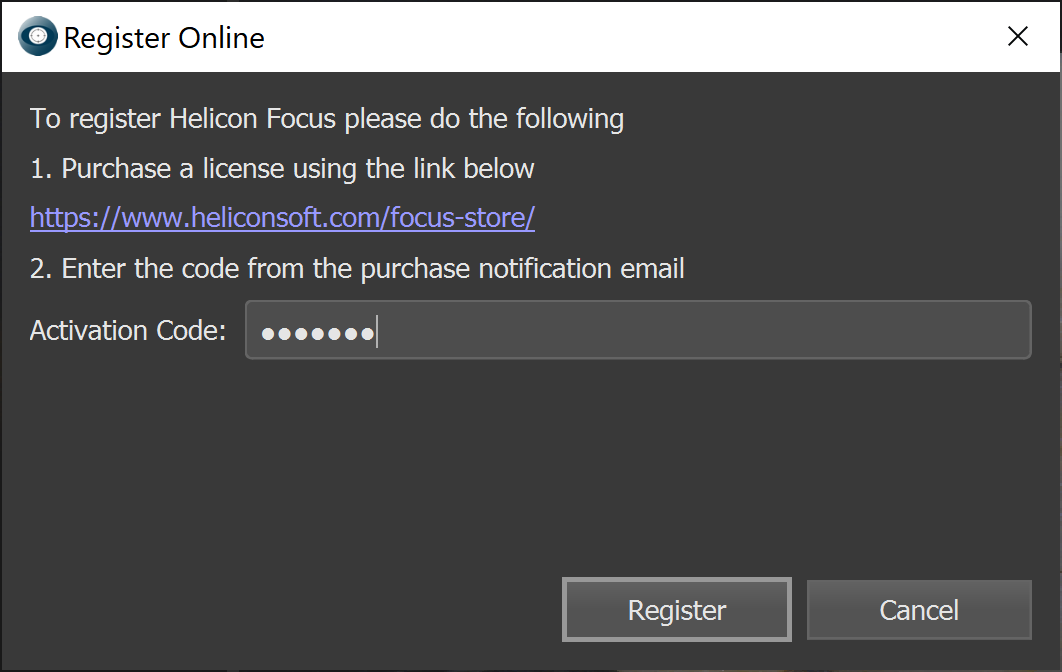The width and height of the screenshot is (1062, 672).
Task: Click the X in the title bar
Action: 1018,38
